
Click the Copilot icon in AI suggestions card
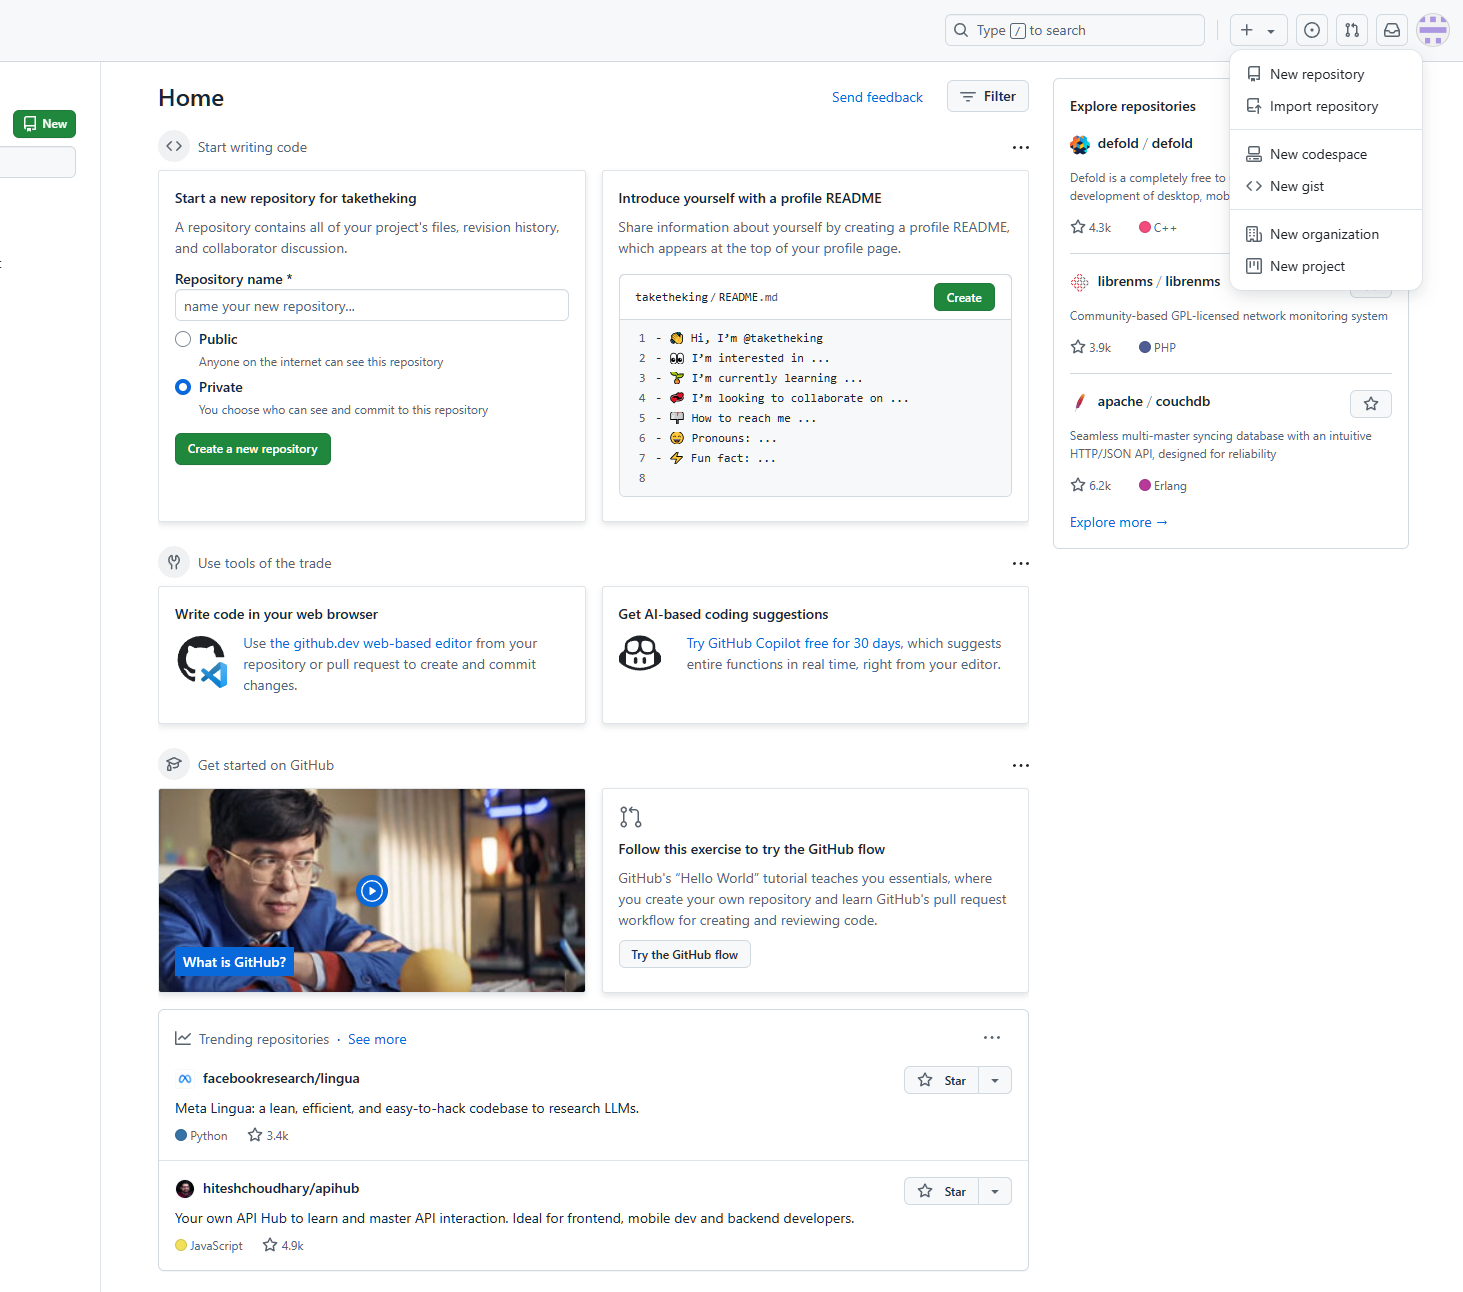[x=640, y=653]
